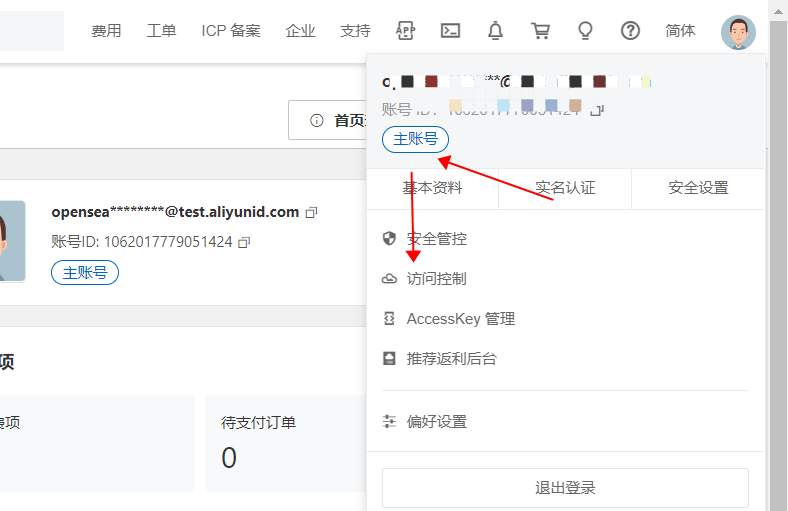Image resolution: width=788 pixels, height=511 pixels.
Task: Open the notification bell
Action: point(495,31)
